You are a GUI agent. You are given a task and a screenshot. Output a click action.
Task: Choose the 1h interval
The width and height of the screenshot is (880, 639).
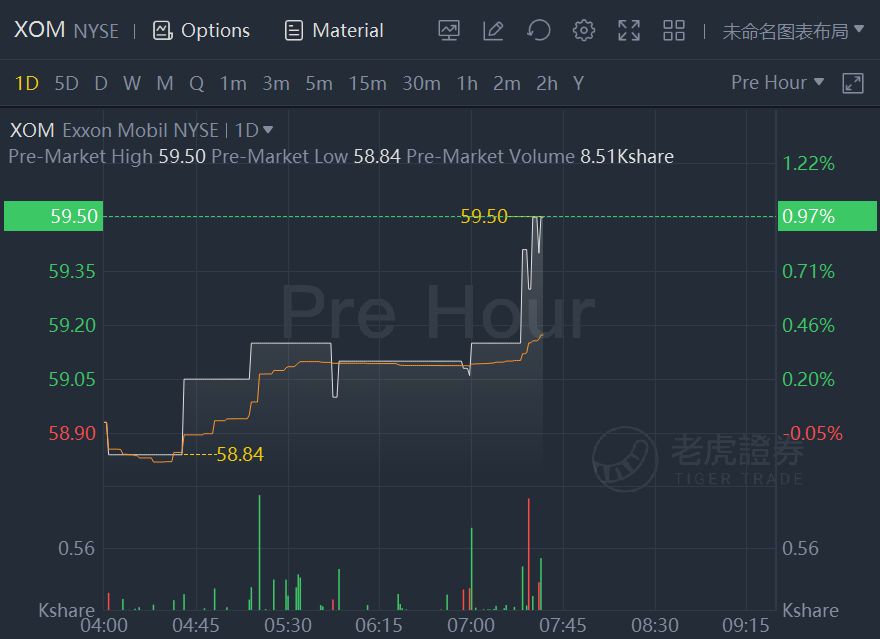(x=467, y=84)
